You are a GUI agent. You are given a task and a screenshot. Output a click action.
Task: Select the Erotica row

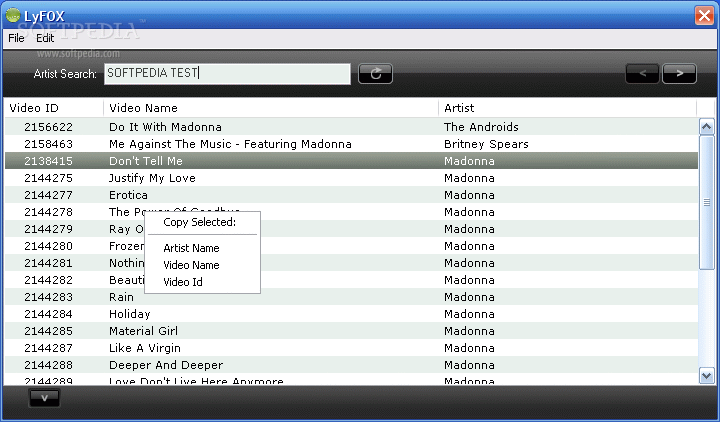click(x=351, y=195)
